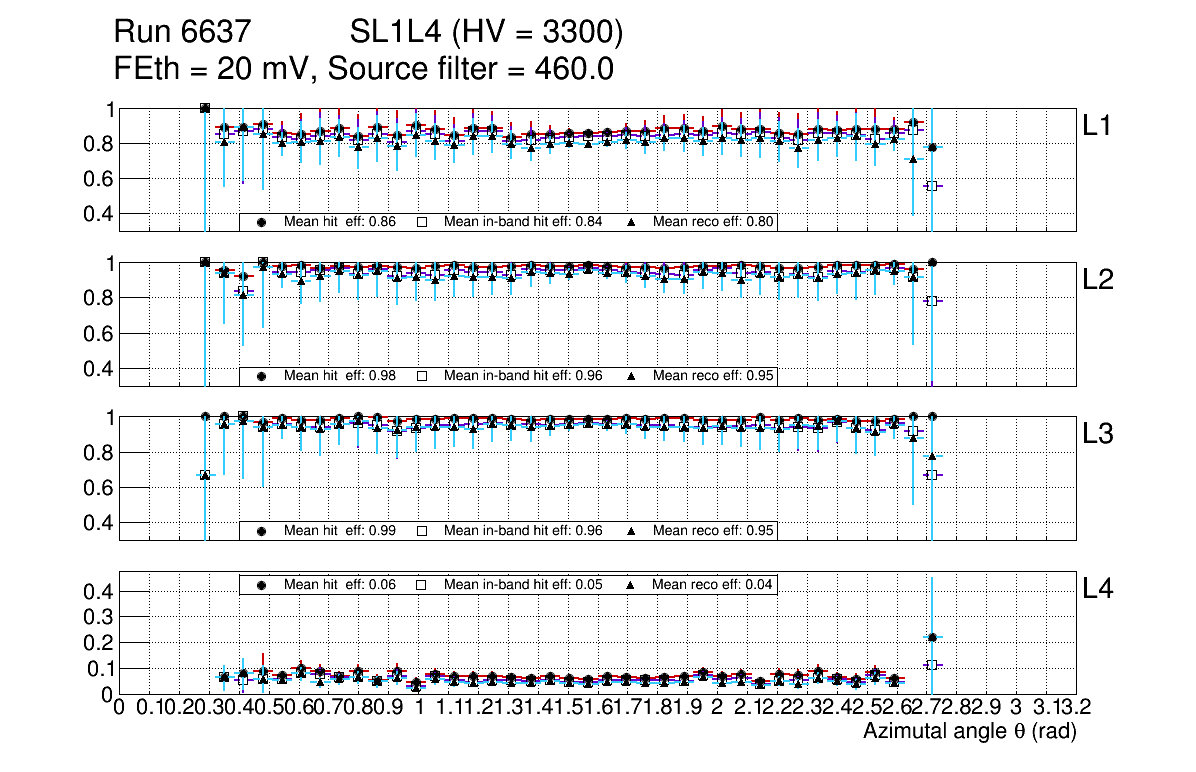
Task: Click the 'SL1L4 (HV = 3300)' title
Action: pos(486,34)
